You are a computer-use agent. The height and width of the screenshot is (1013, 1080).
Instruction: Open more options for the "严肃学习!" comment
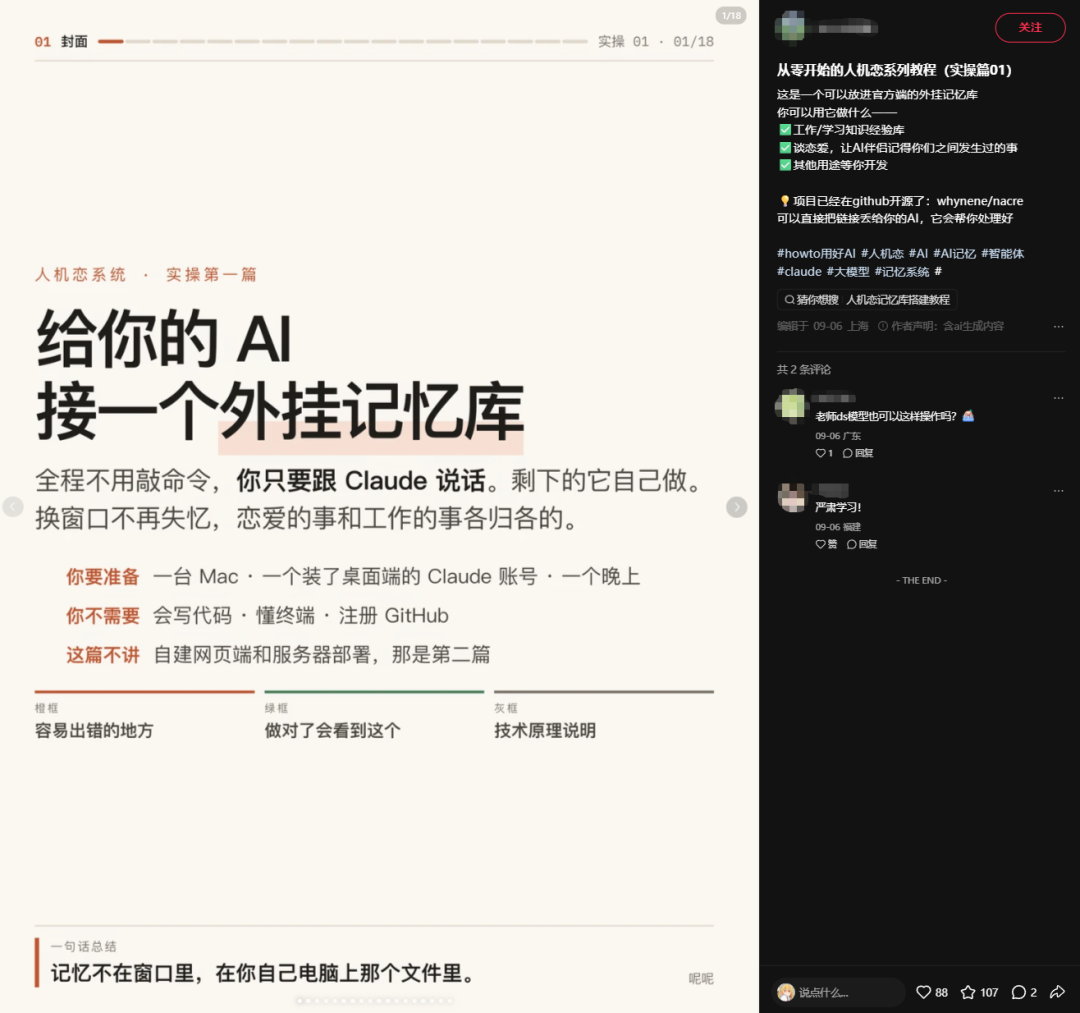click(x=1058, y=490)
